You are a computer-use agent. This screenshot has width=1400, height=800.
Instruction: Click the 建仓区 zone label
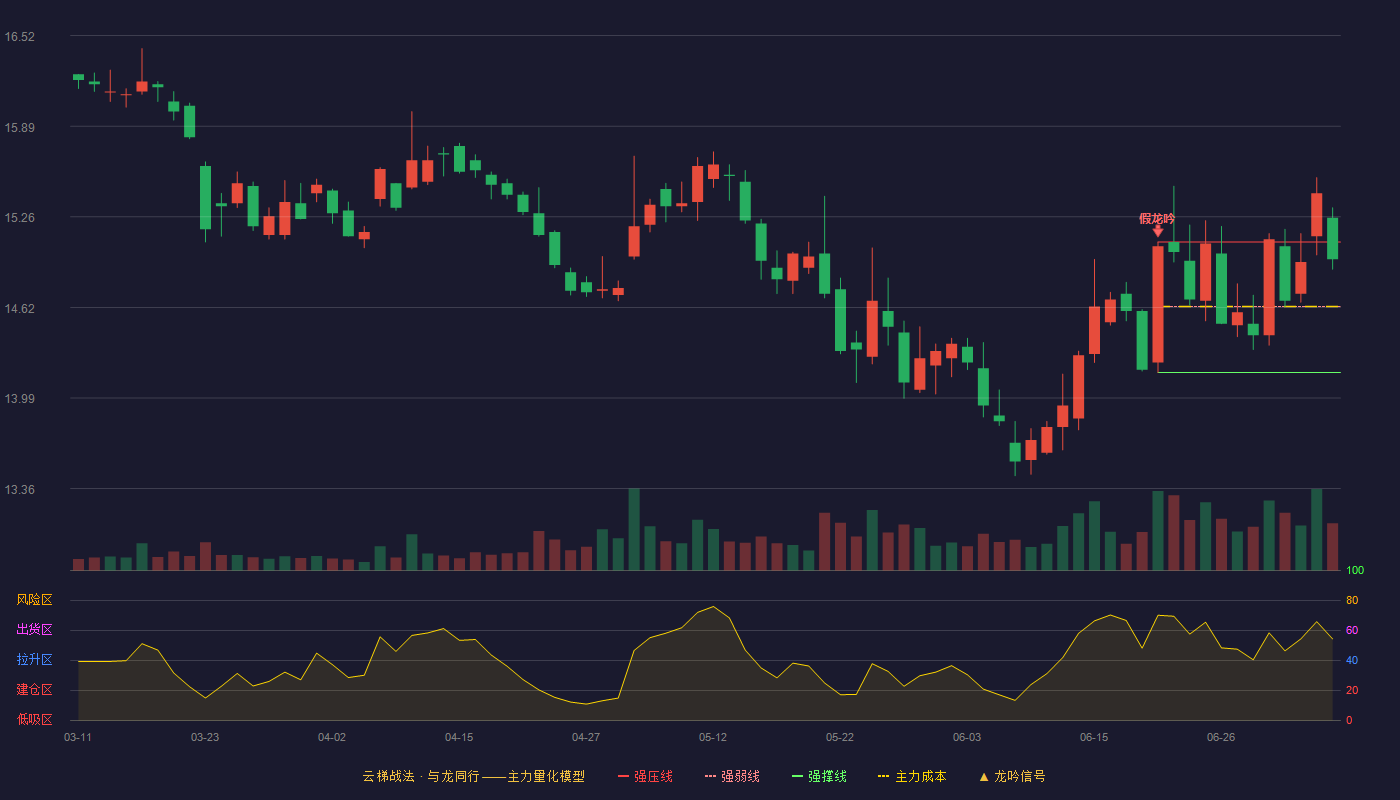(34, 690)
